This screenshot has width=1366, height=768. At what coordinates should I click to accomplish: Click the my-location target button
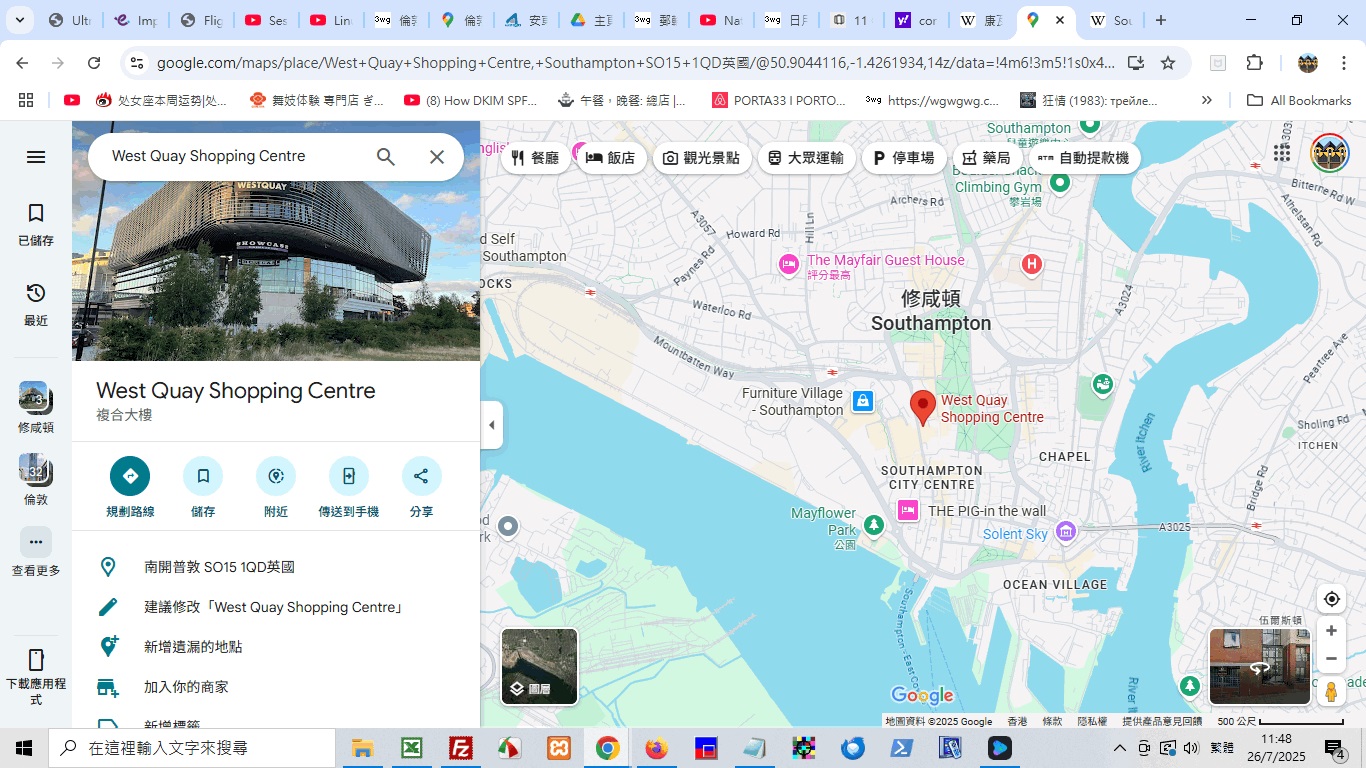[1331, 599]
